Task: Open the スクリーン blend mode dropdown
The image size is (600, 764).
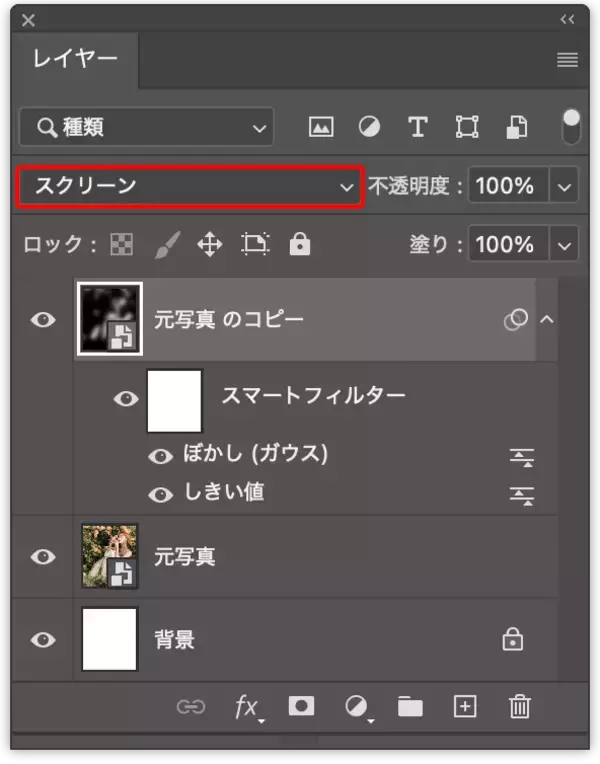Action: coord(191,187)
